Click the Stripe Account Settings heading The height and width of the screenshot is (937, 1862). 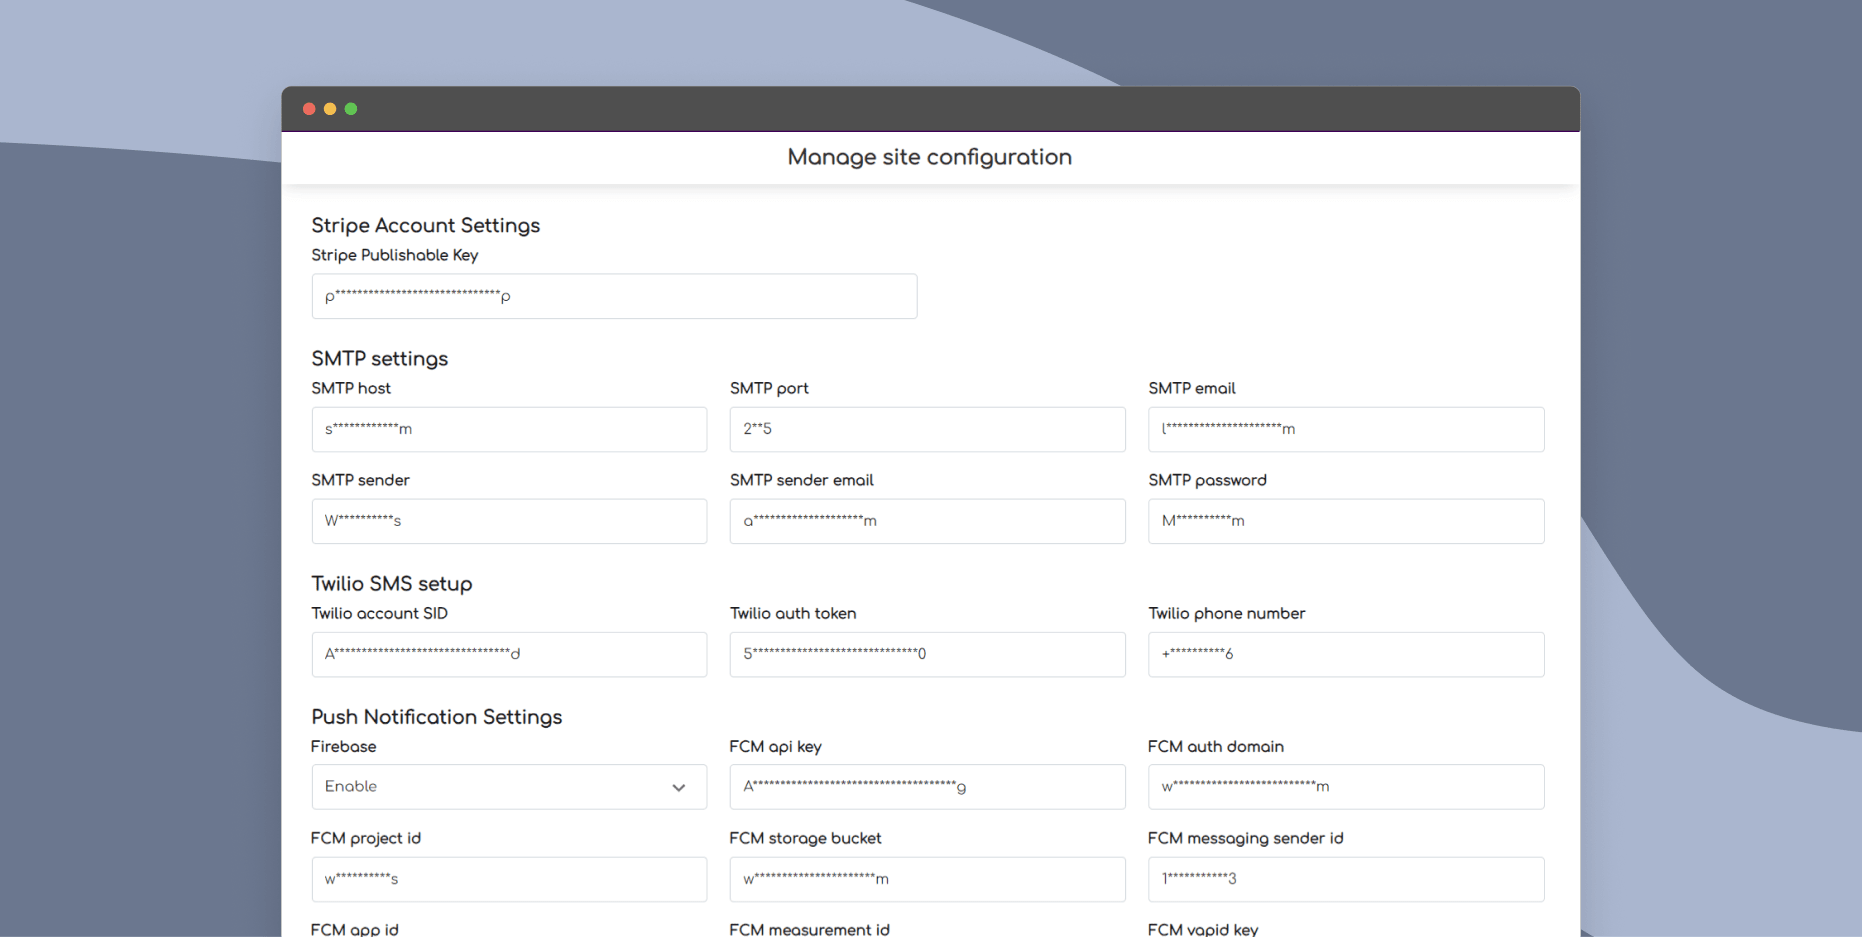tap(425, 225)
